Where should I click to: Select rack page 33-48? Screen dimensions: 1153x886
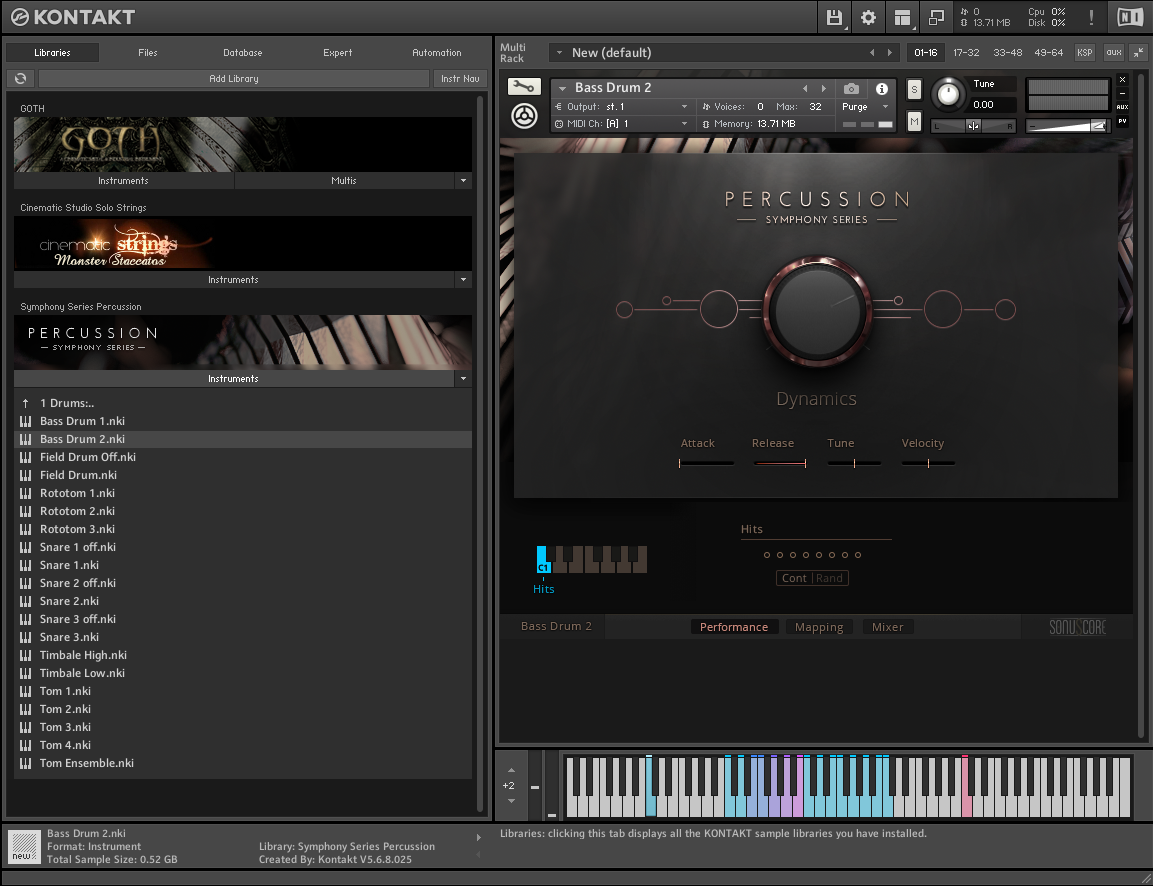coord(1007,52)
